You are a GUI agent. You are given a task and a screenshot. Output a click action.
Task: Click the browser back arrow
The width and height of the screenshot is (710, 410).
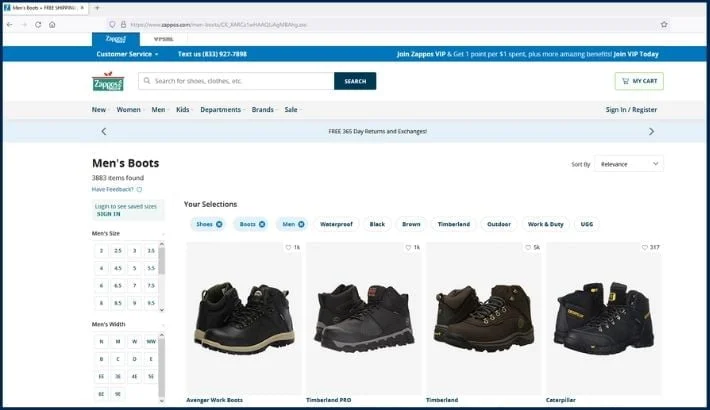coord(10,24)
